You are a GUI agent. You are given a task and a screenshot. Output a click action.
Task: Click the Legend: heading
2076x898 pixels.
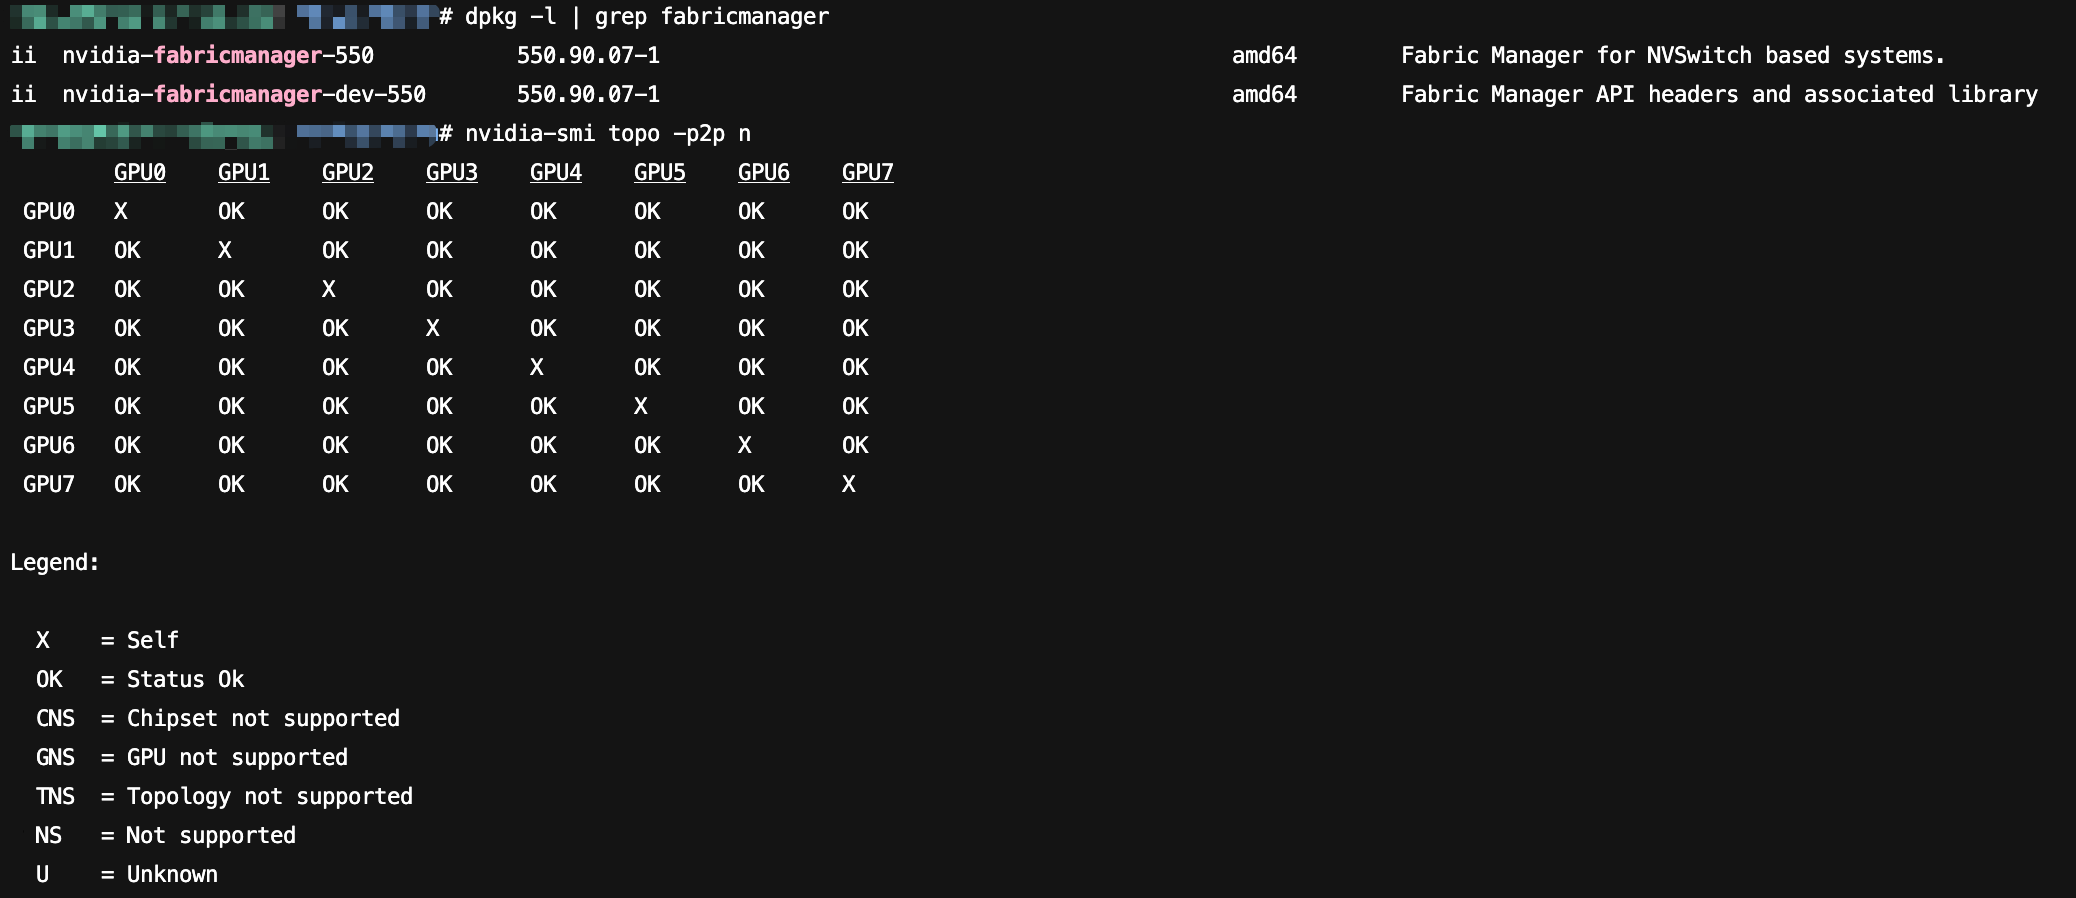(x=54, y=563)
